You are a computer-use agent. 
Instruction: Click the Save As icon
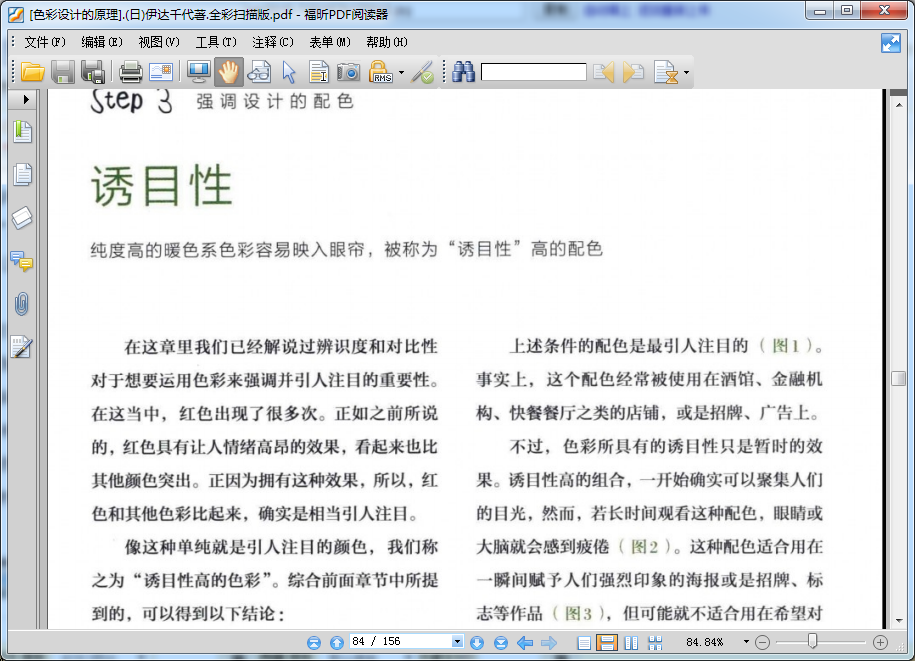(93, 72)
